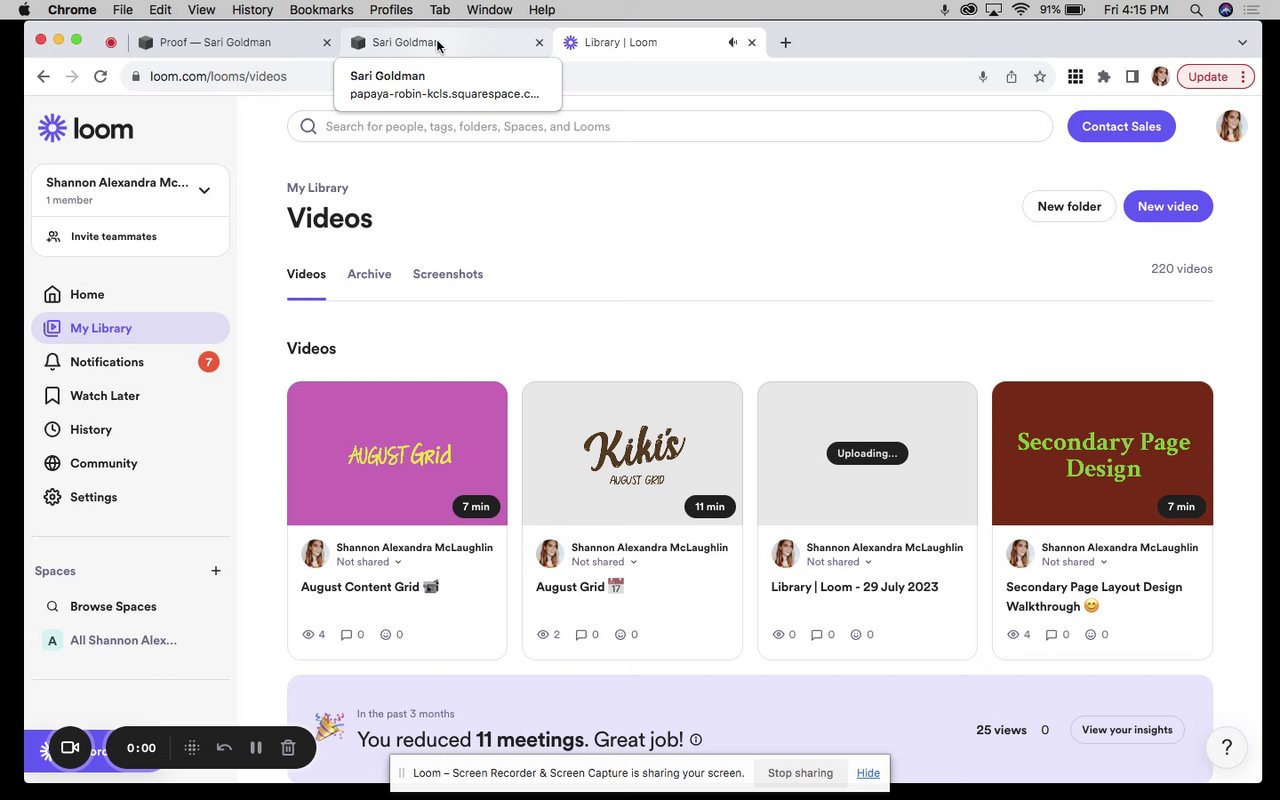Screen dimensions: 1280x800
Task: Click the Loom search field
Action: click(x=670, y=126)
